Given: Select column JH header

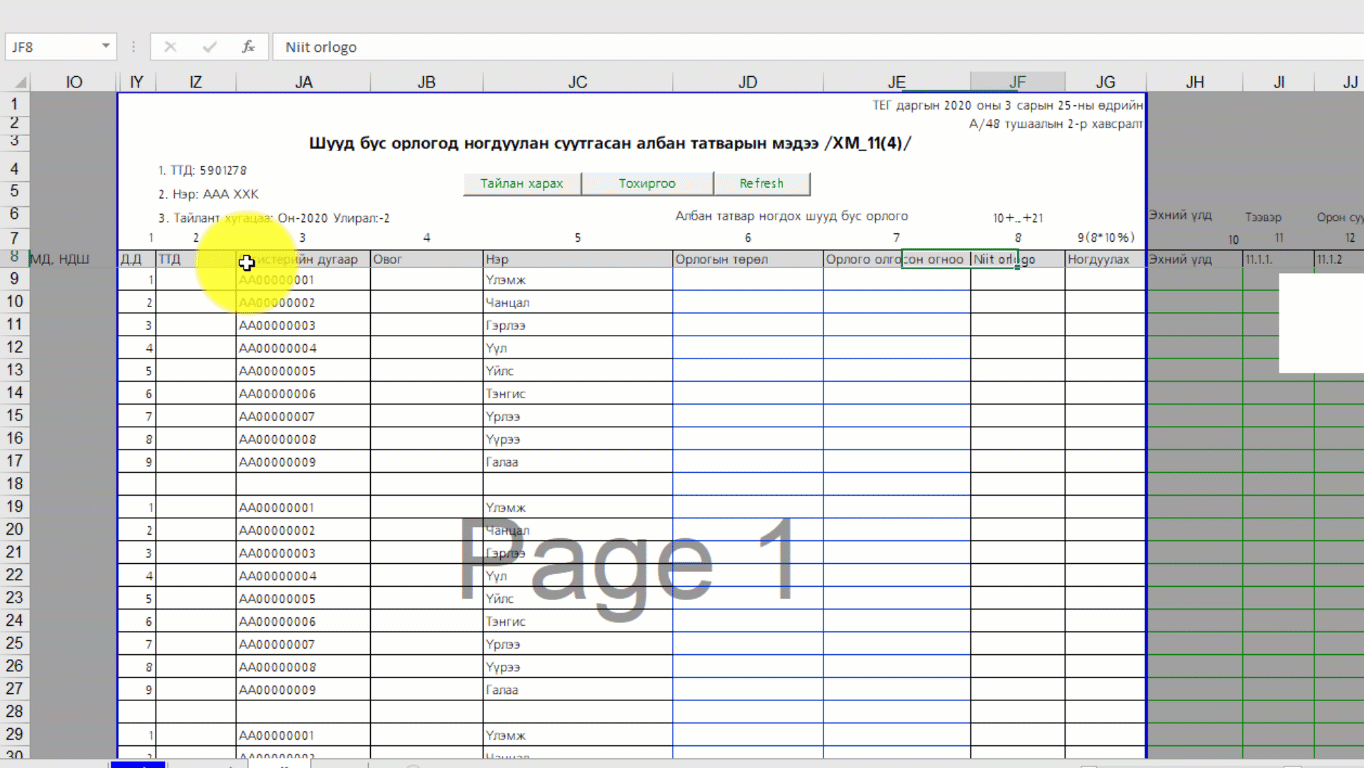Looking at the screenshot, I should (x=1194, y=82).
